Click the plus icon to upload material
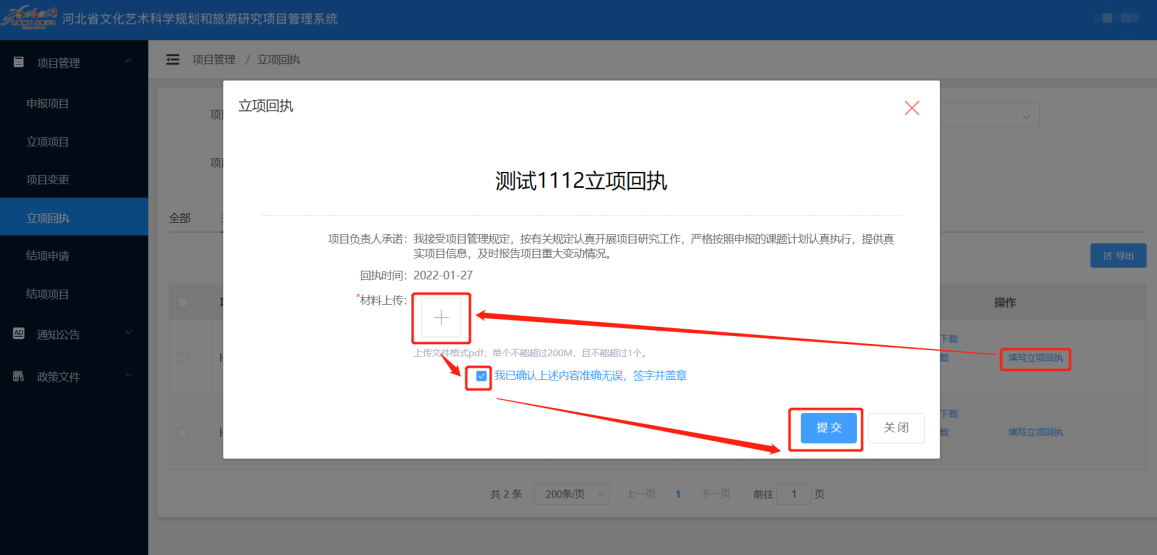 (441, 318)
